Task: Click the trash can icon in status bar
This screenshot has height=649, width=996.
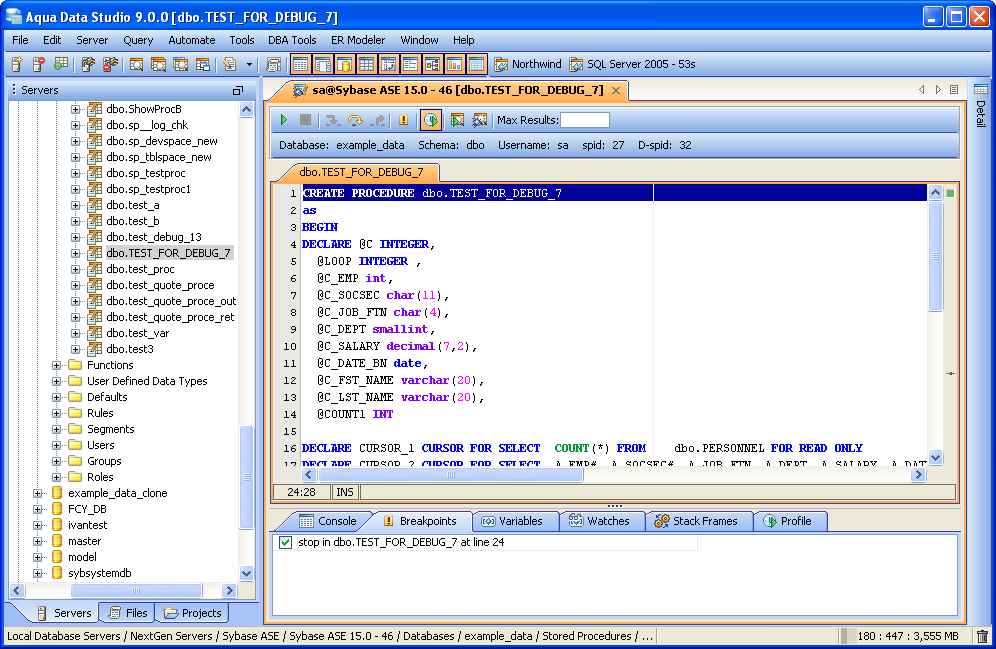Action: 982,636
